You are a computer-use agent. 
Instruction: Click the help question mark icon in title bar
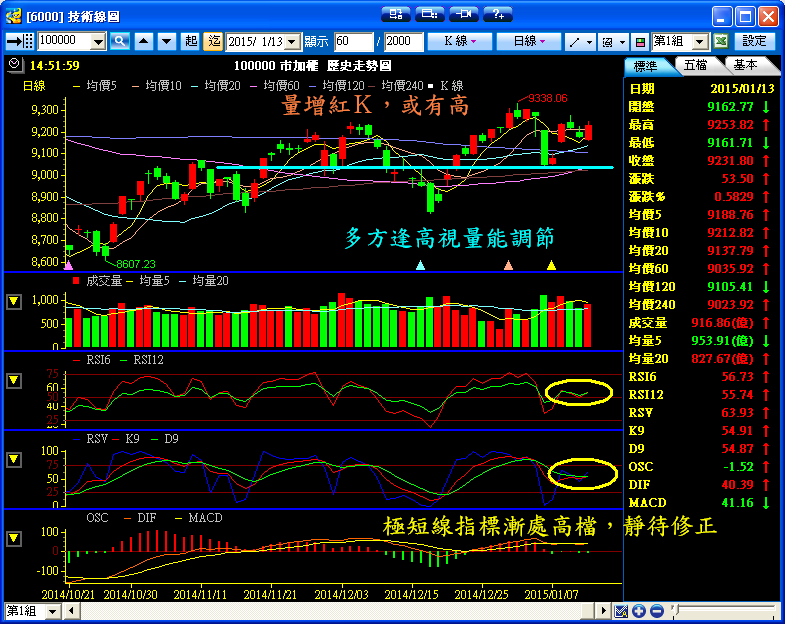(497, 14)
